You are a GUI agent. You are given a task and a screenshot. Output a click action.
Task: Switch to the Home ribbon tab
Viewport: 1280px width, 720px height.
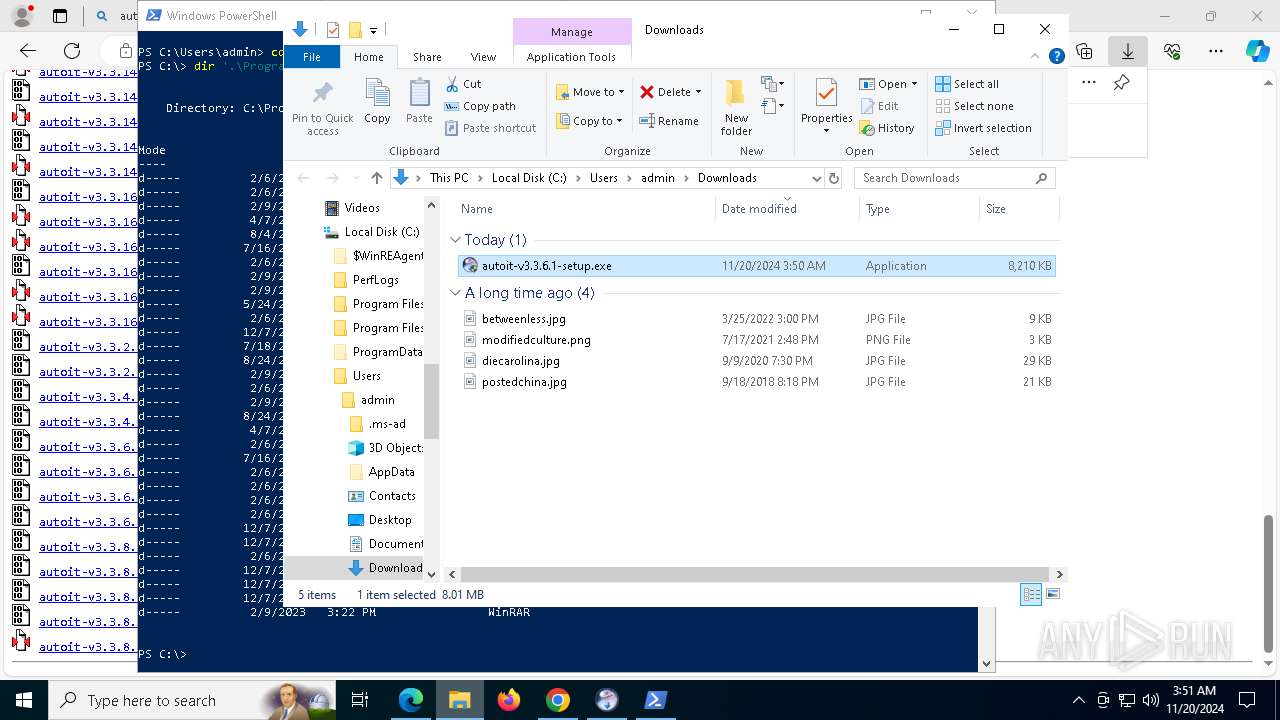[x=369, y=57]
